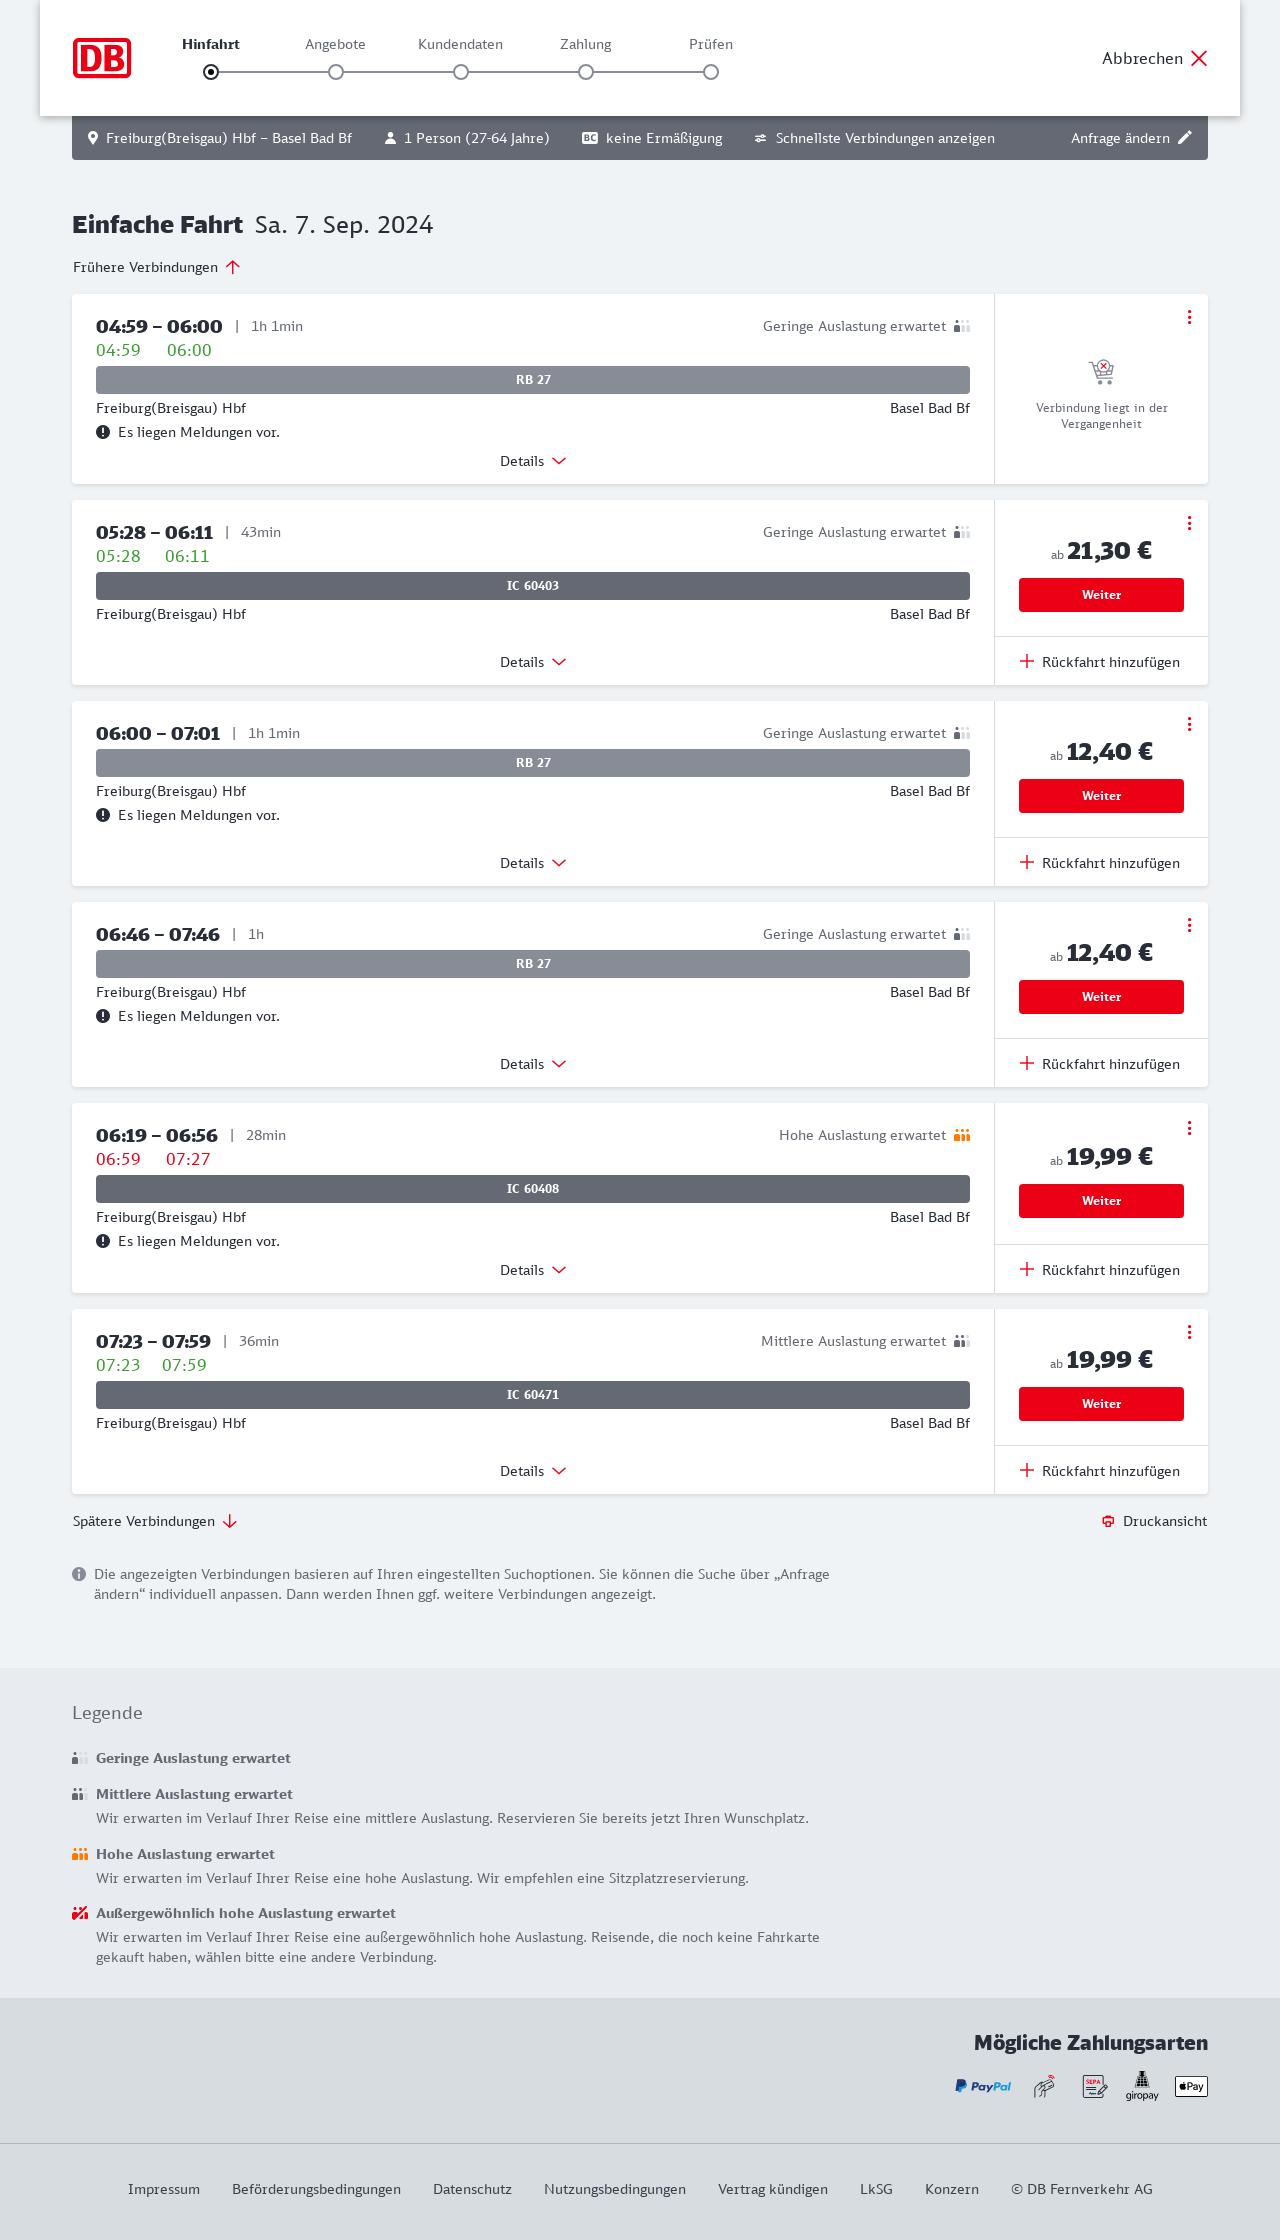Add Rückfahrt to the 06:46 connection
Screen dimensions: 1280x2240
pos(1100,1064)
